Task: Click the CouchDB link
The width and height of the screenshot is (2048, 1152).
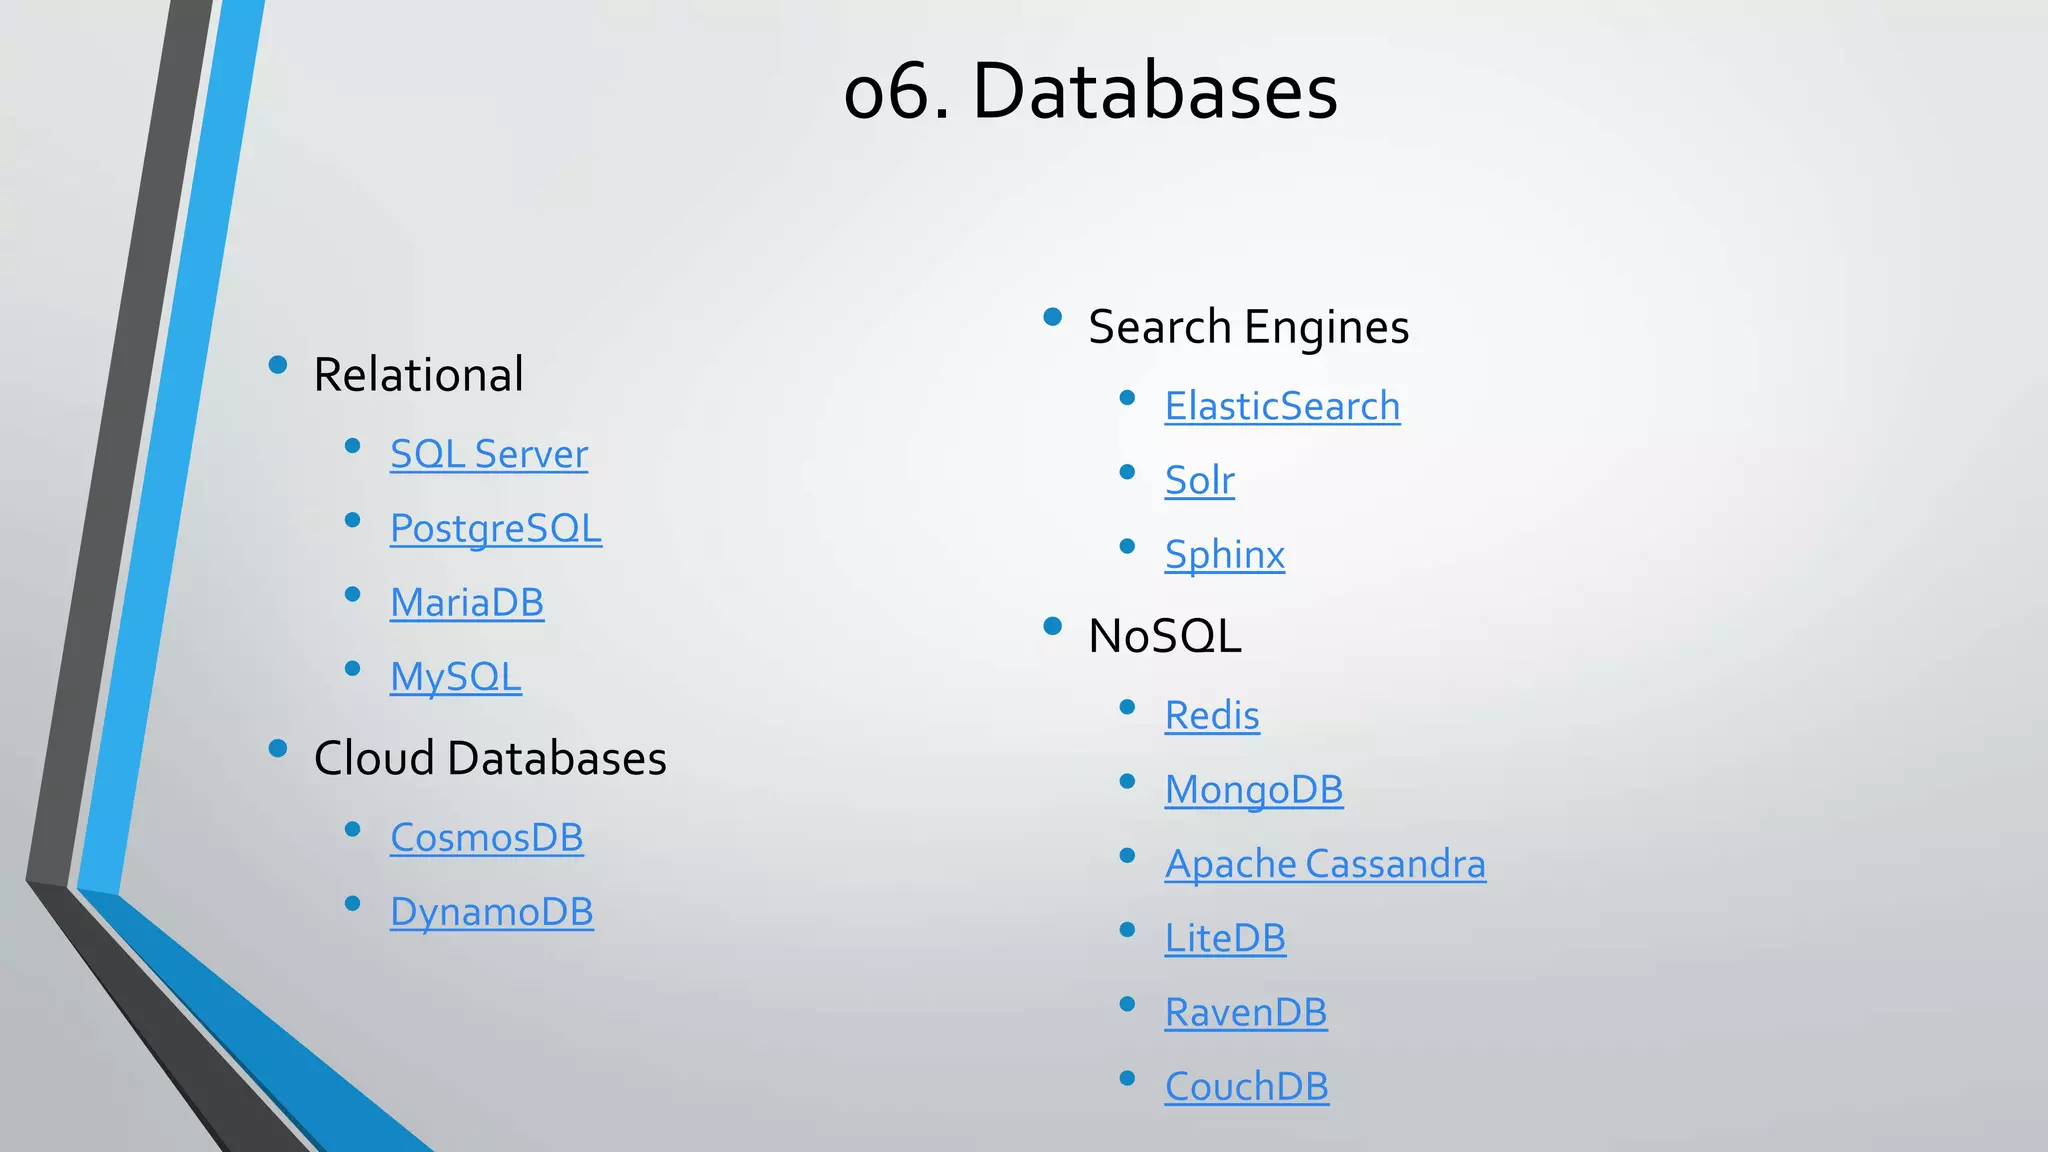Action: [x=1246, y=1086]
